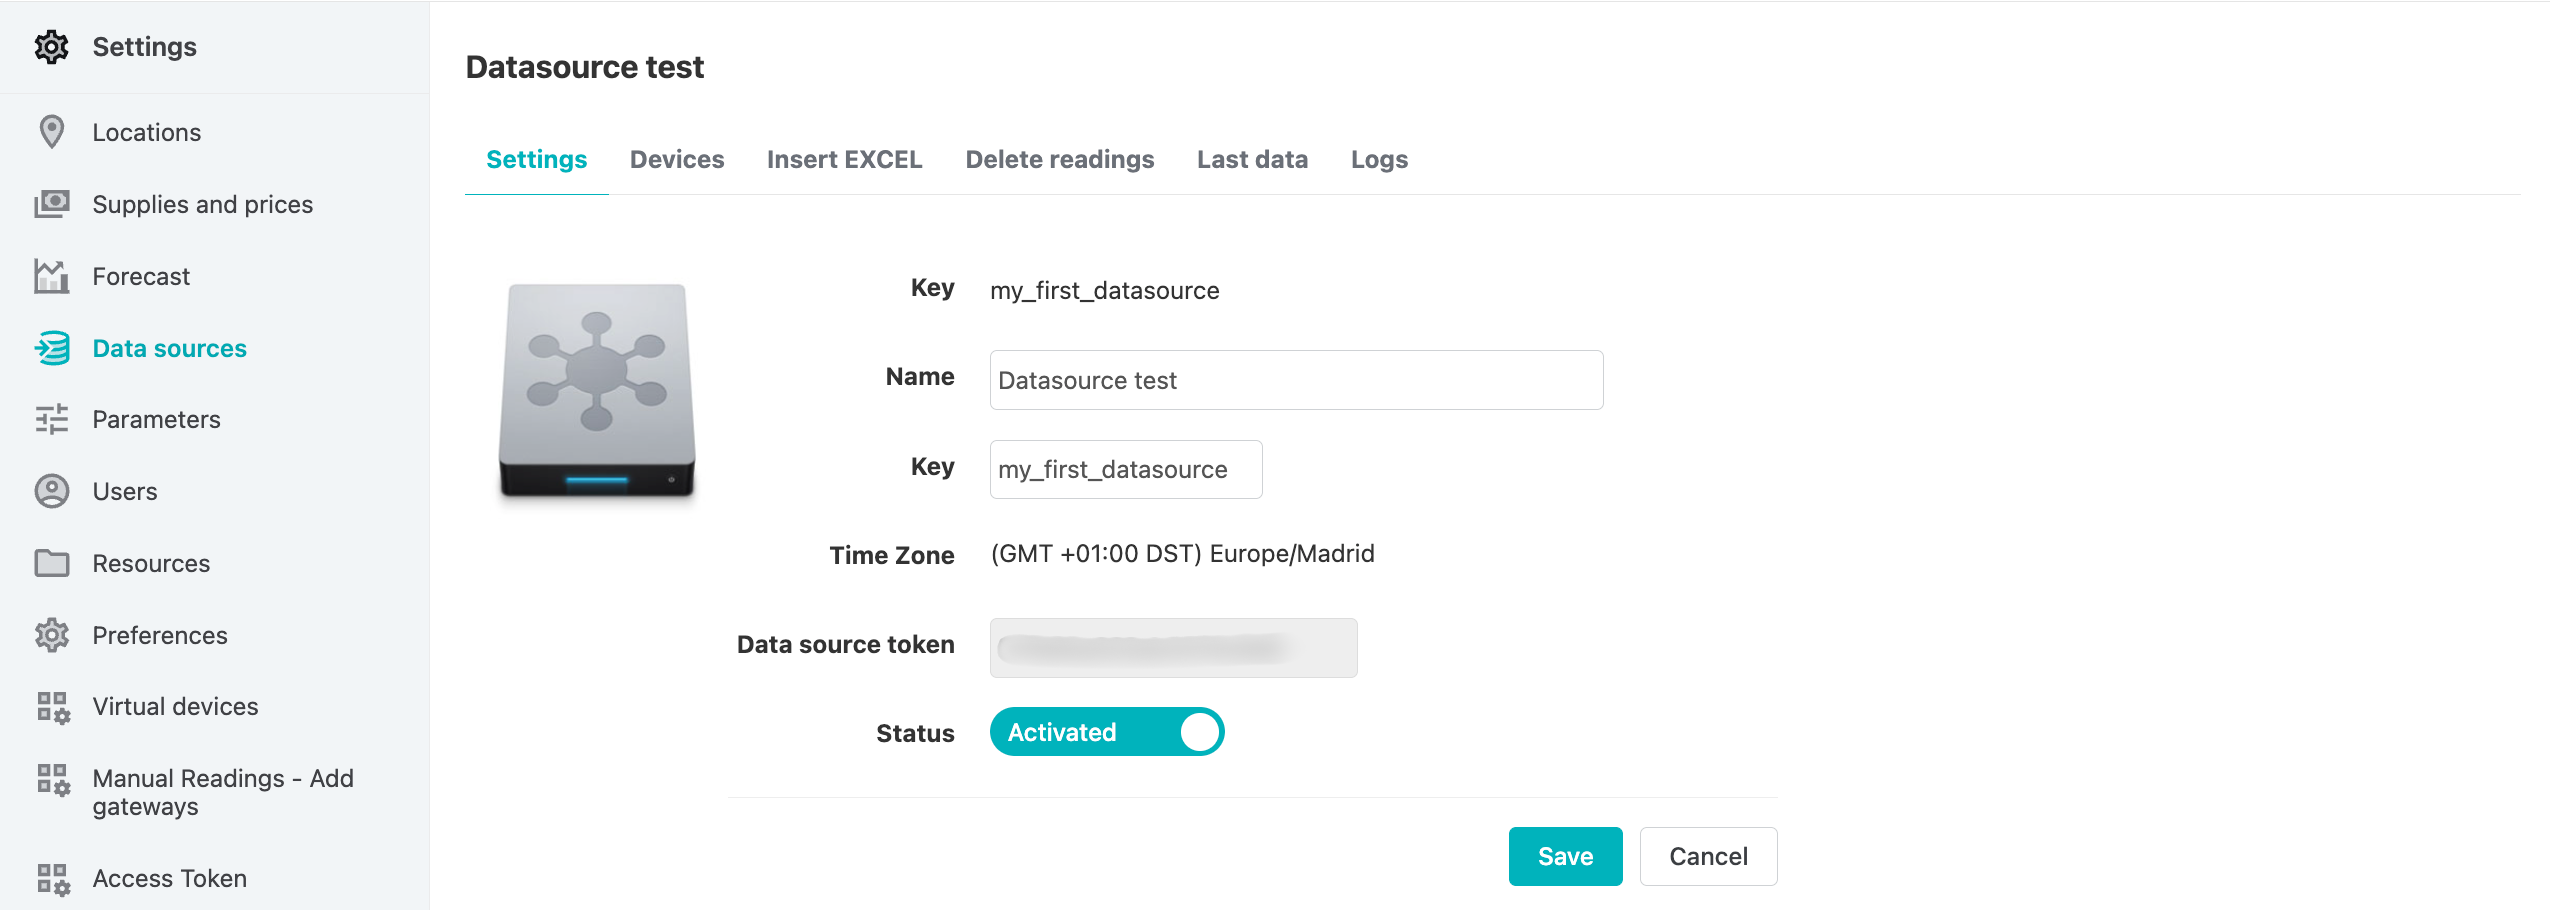2550x910 pixels.
Task: Switch to the Insert EXCEL tab
Action: [x=844, y=159]
